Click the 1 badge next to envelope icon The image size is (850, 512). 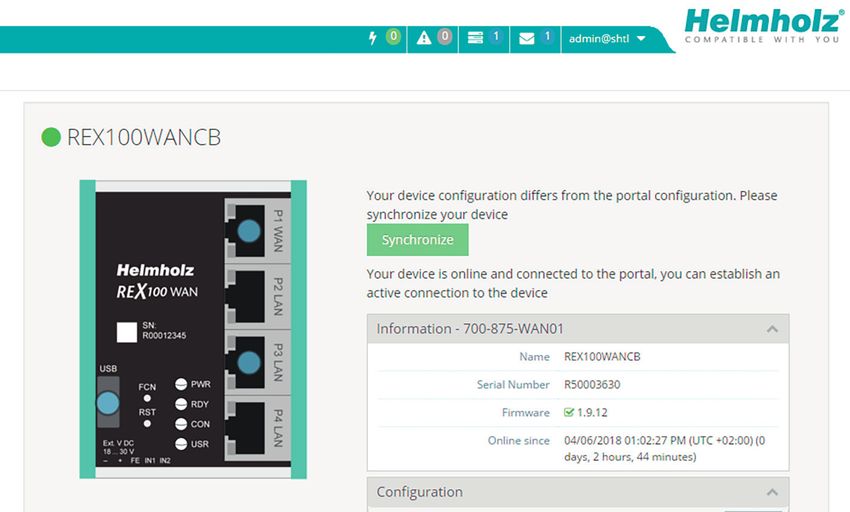(547, 36)
